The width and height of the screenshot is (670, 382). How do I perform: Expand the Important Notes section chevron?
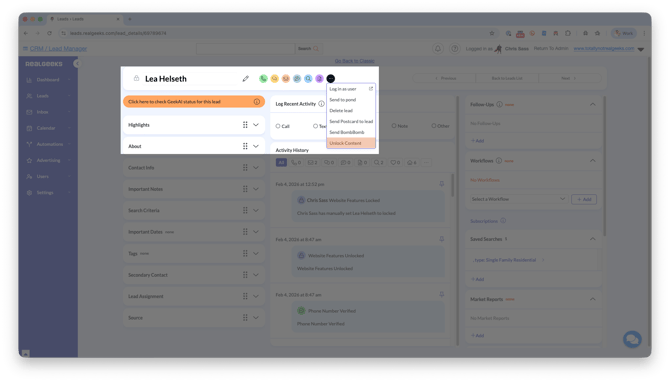[256, 189]
